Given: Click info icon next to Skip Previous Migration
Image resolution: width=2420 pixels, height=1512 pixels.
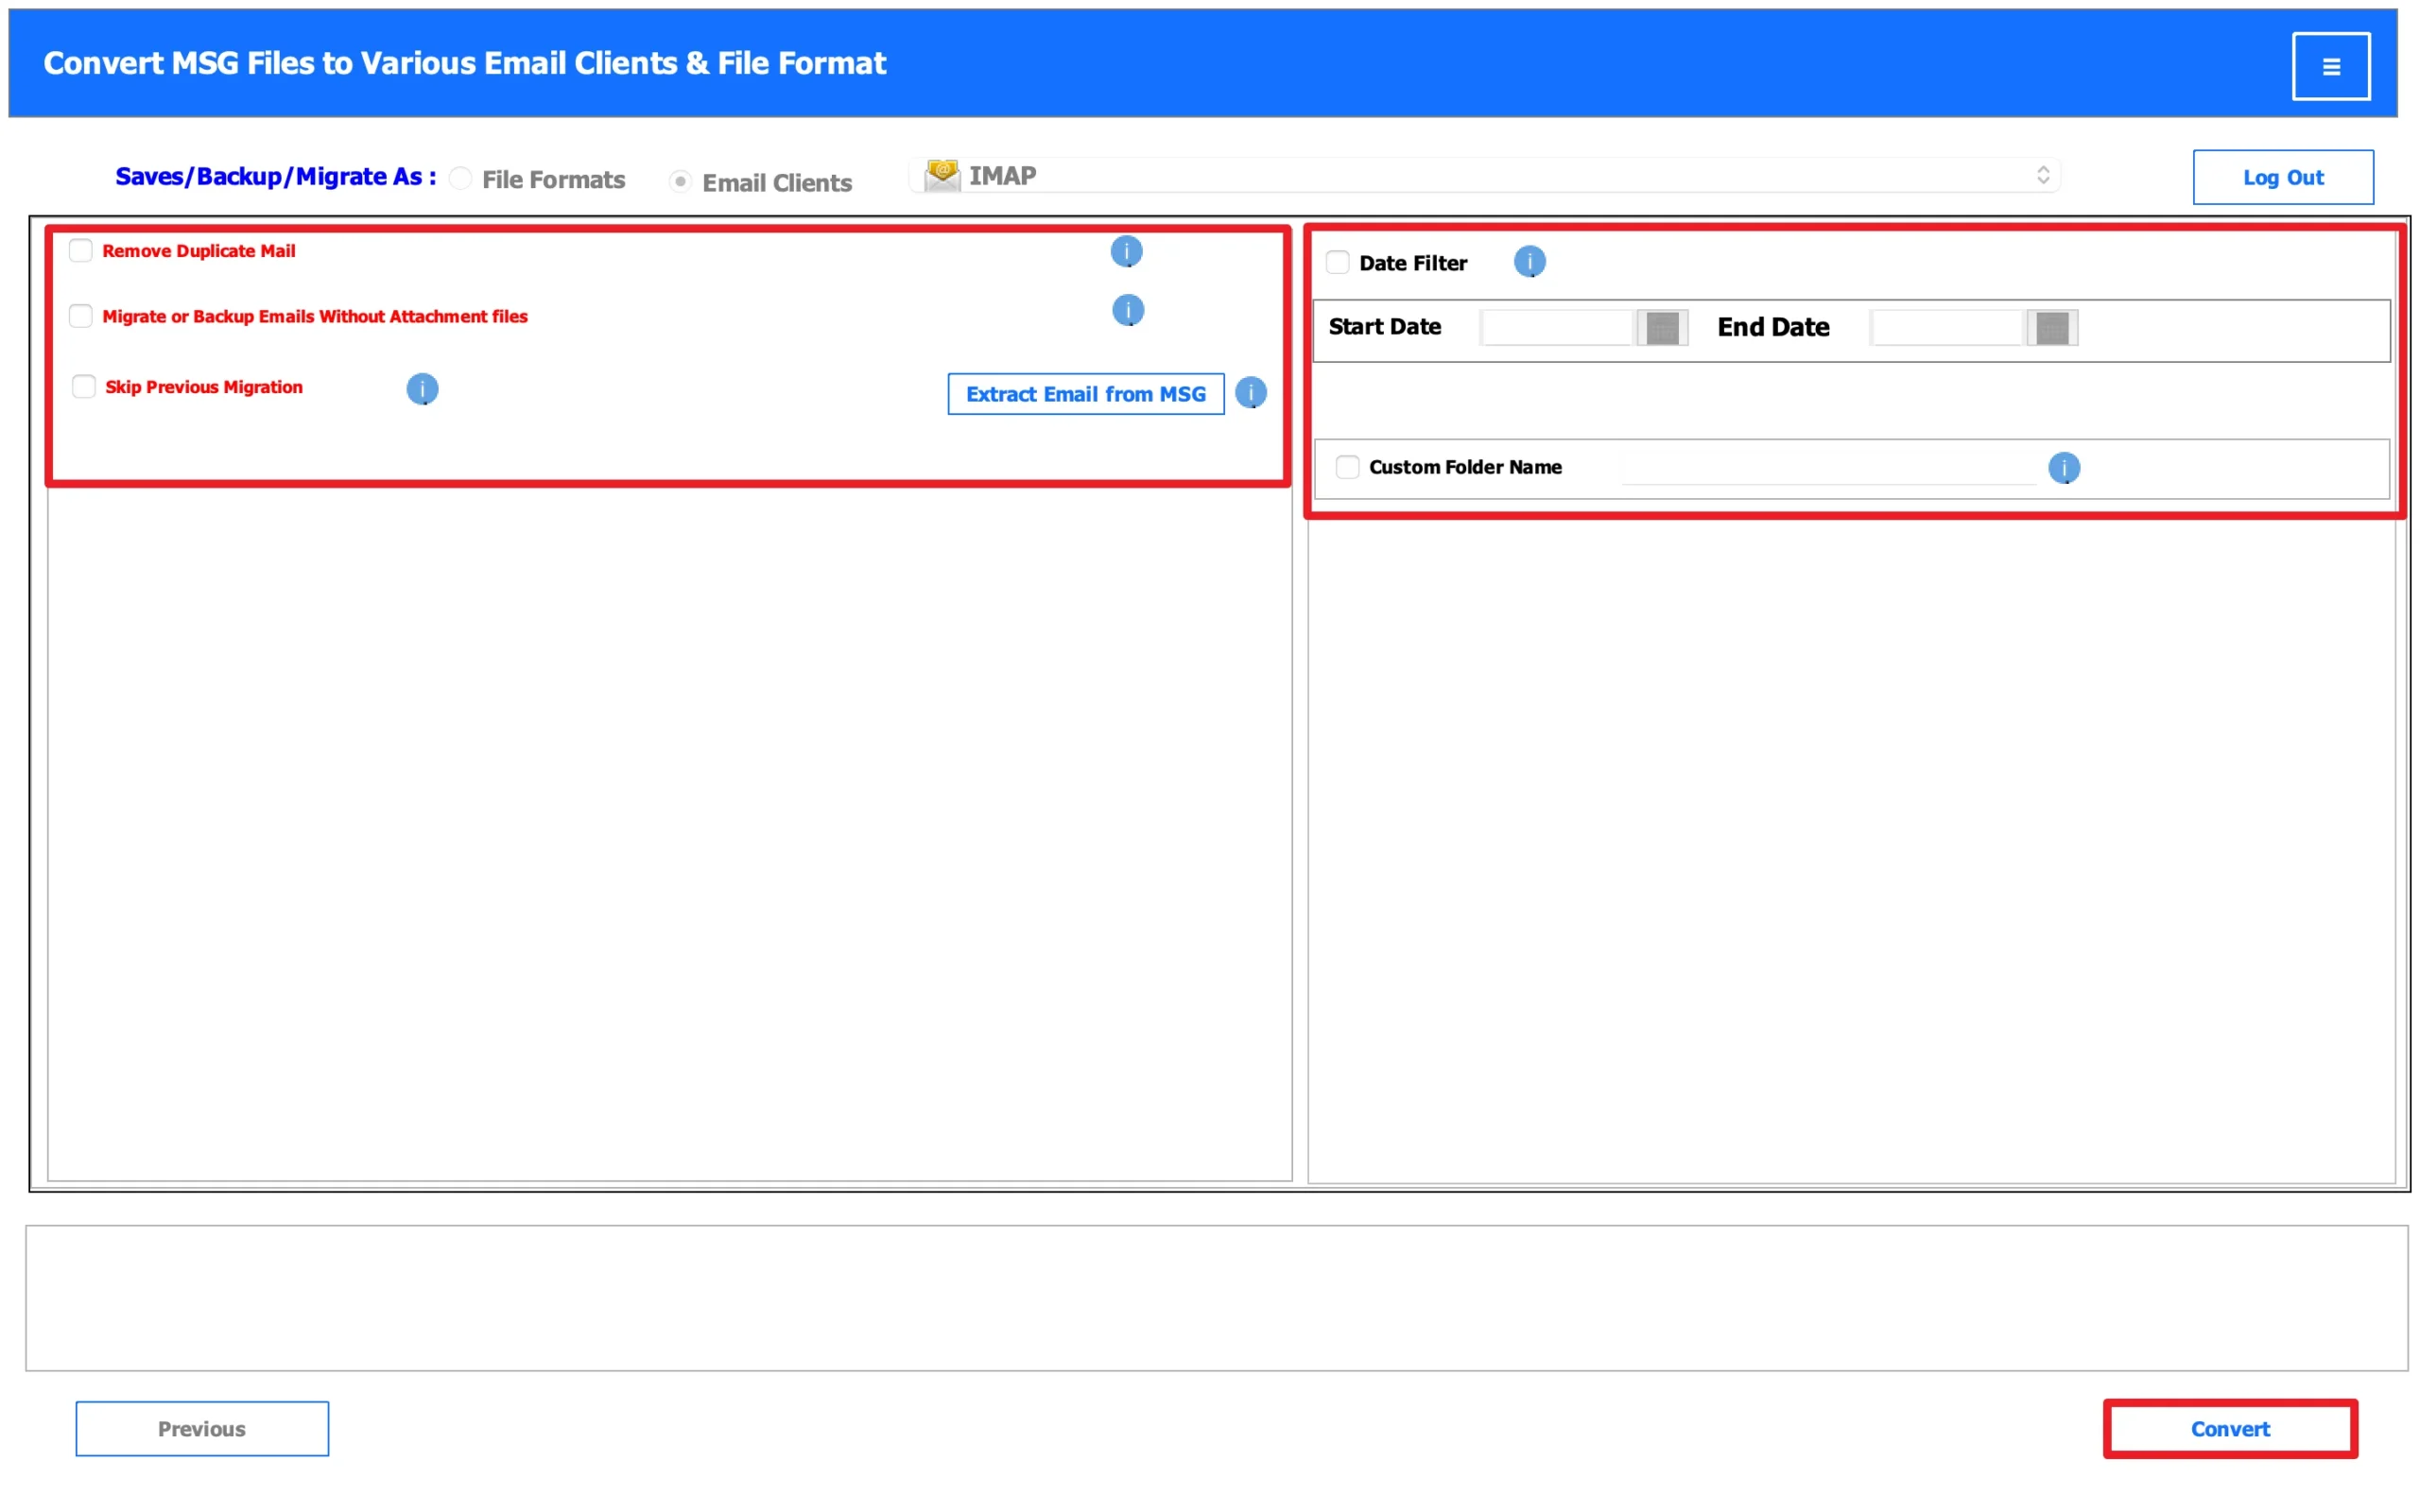Looking at the screenshot, I should coord(422,389).
